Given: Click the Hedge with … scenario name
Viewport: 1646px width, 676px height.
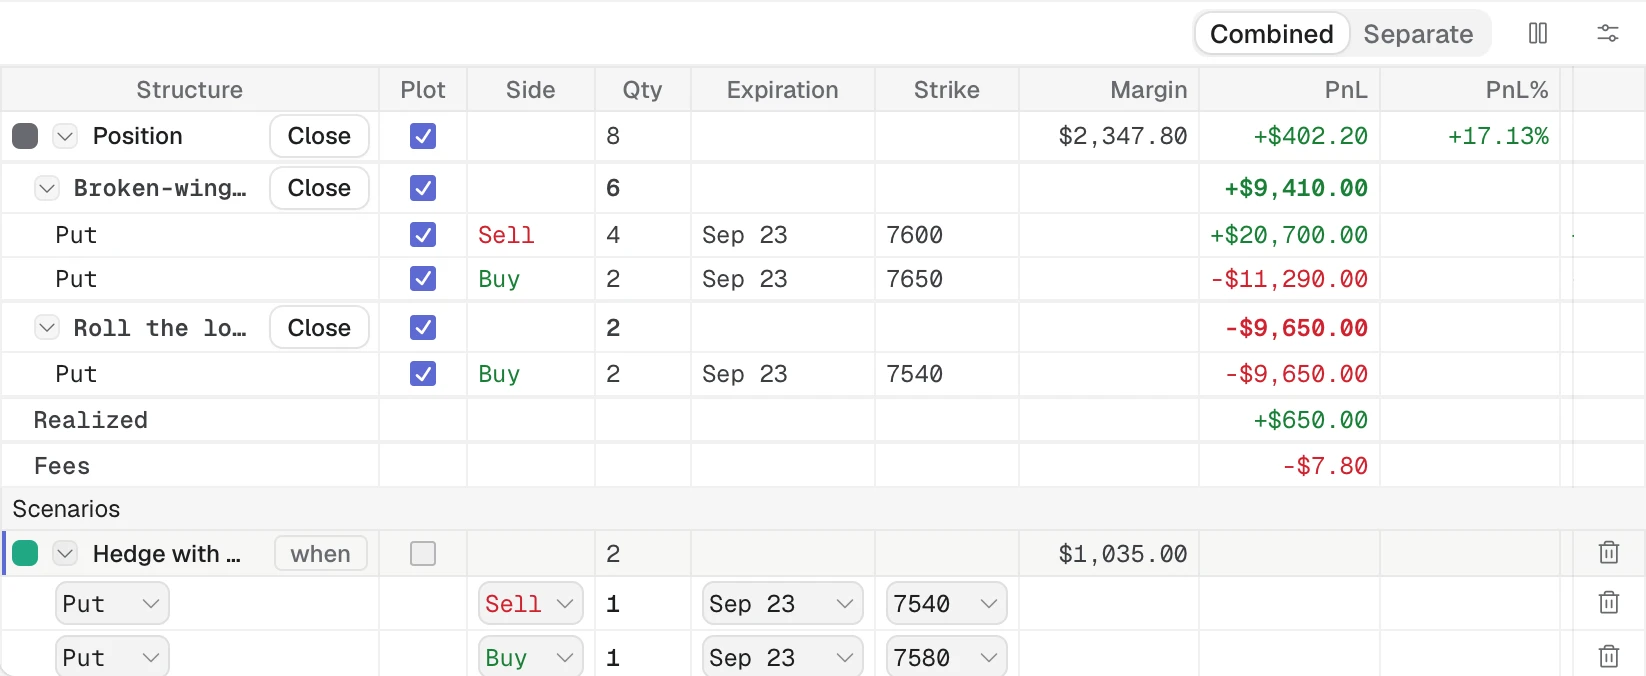Looking at the screenshot, I should [x=167, y=554].
